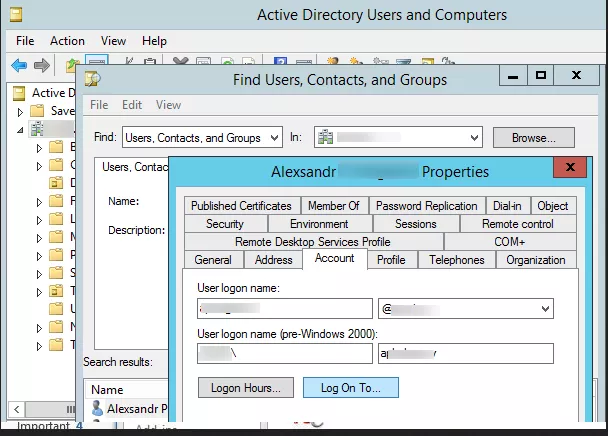Click the Logon Hours... button
The image size is (608, 436).
coord(246,388)
